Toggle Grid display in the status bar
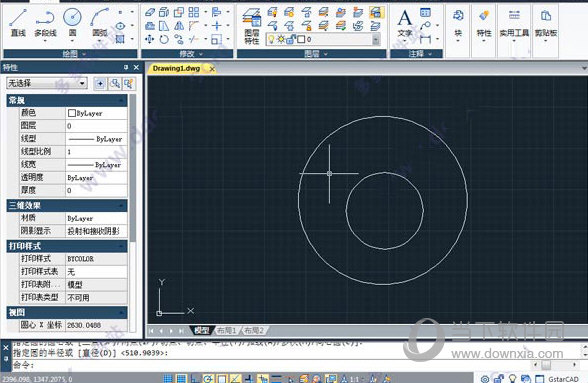The width and height of the screenshot is (588, 383). 181,378
